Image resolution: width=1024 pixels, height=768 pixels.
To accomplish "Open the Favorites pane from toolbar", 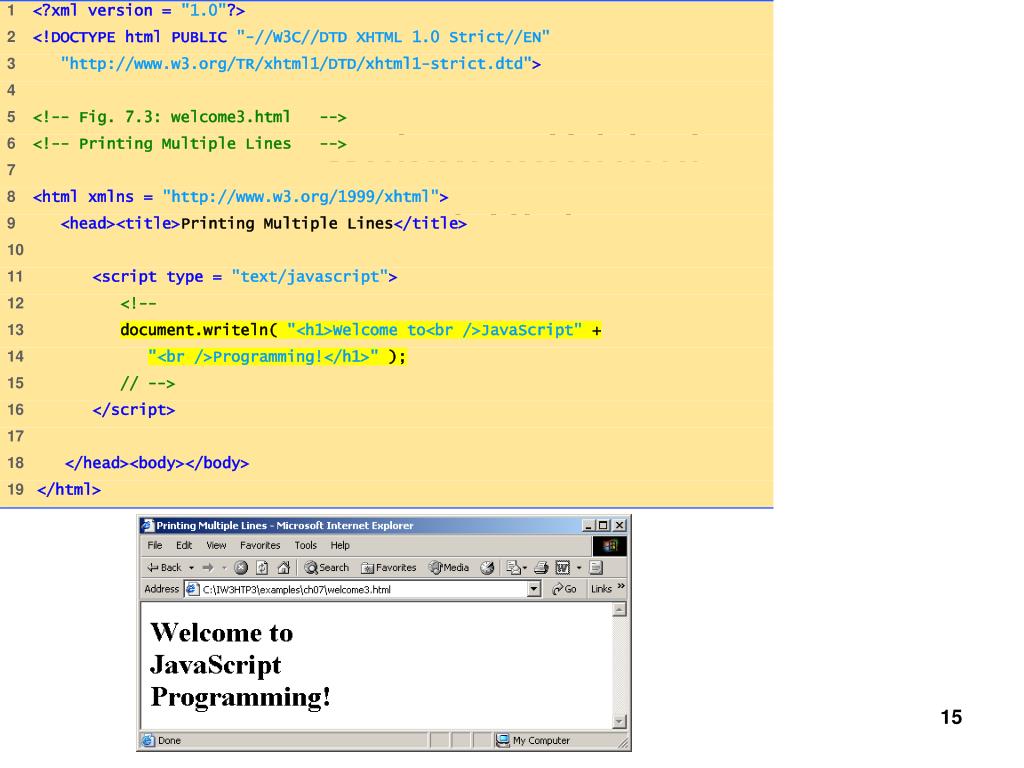I will (389, 568).
